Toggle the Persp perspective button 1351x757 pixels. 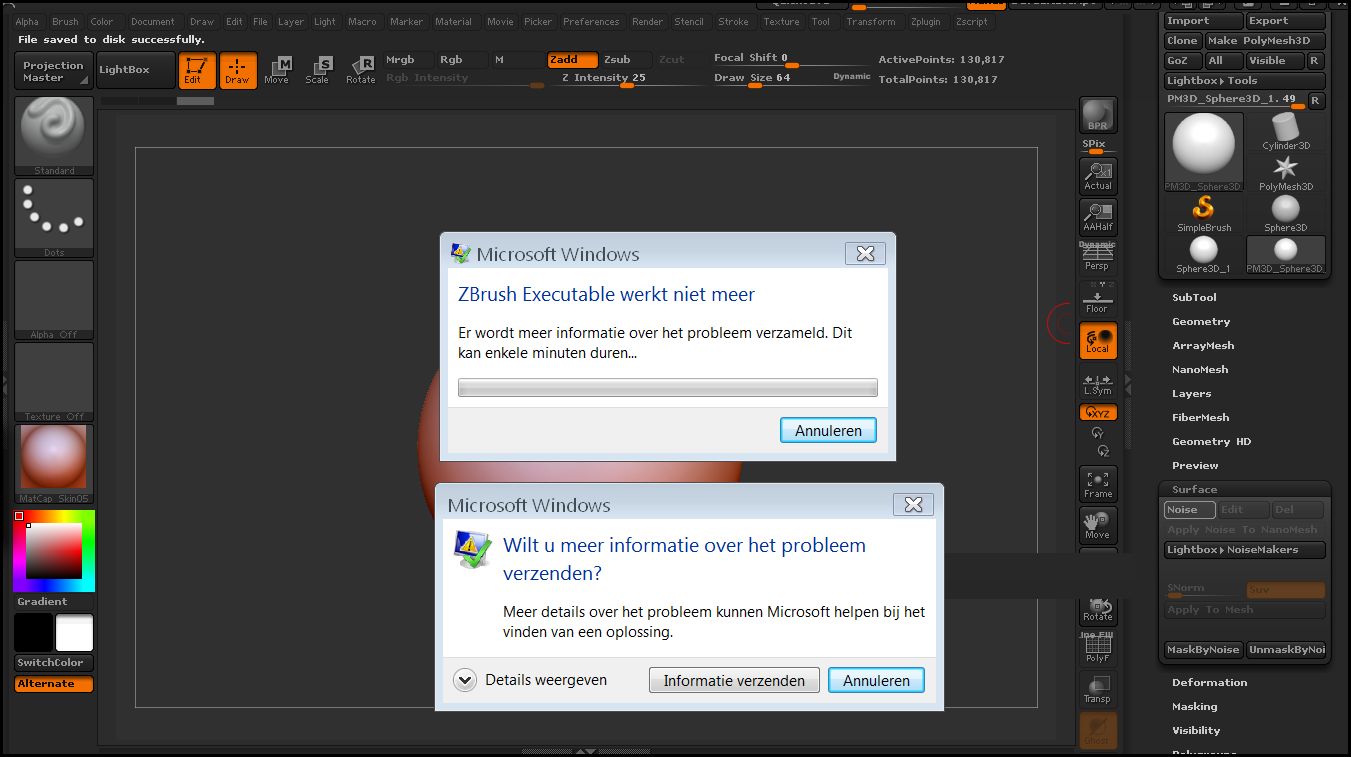(x=1098, y=258)
